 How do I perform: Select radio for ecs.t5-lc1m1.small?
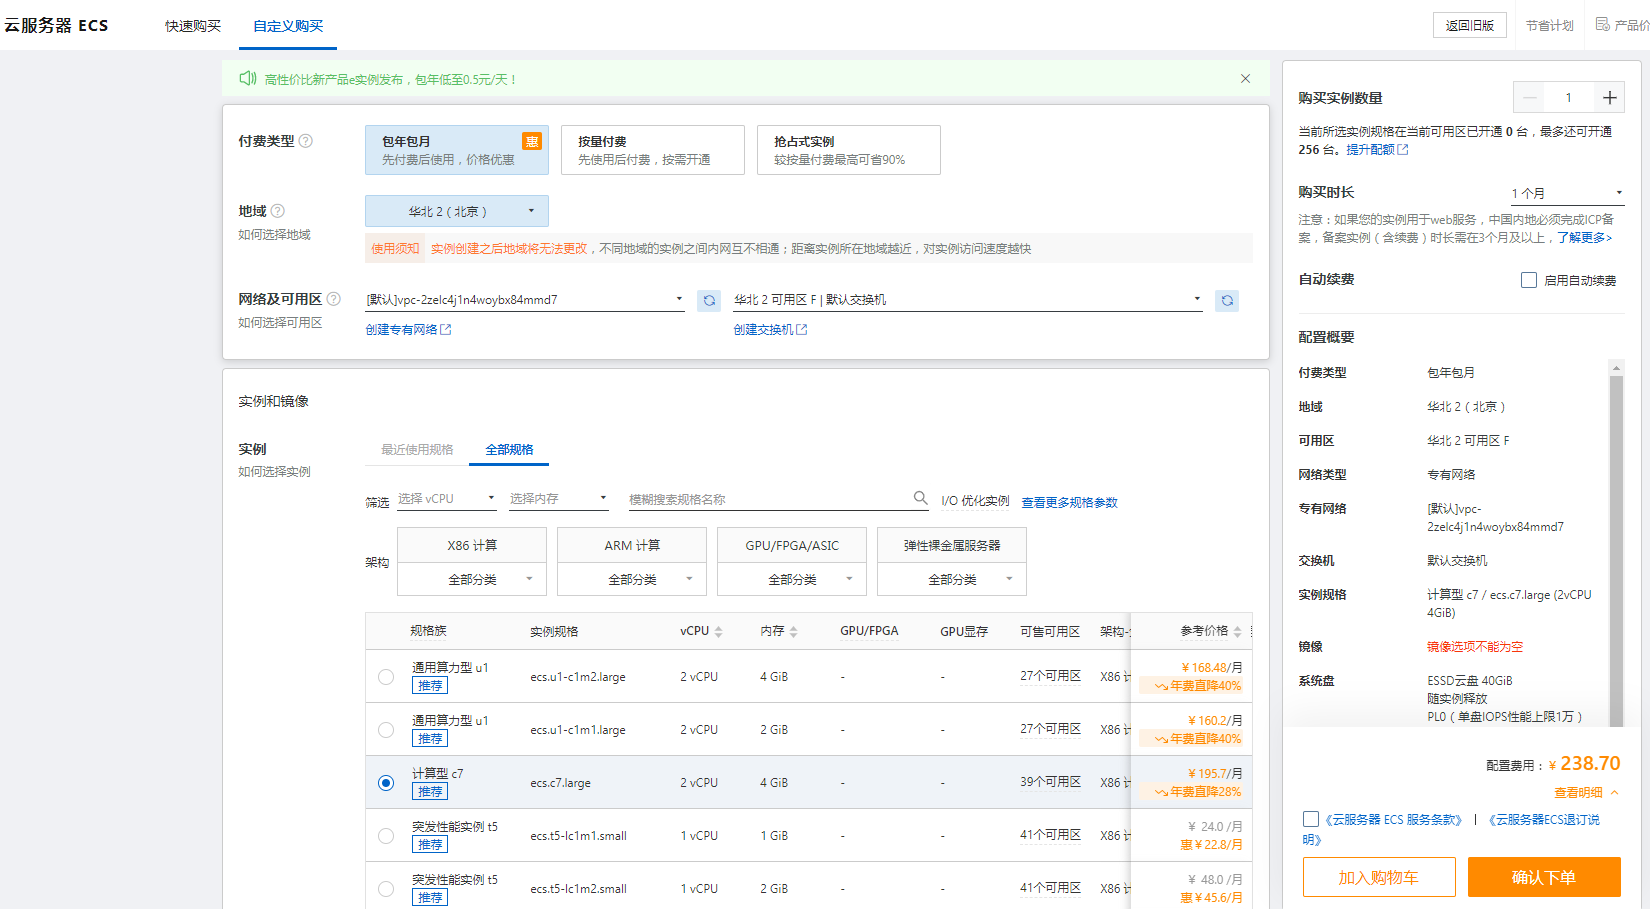[x=386, y=836]
